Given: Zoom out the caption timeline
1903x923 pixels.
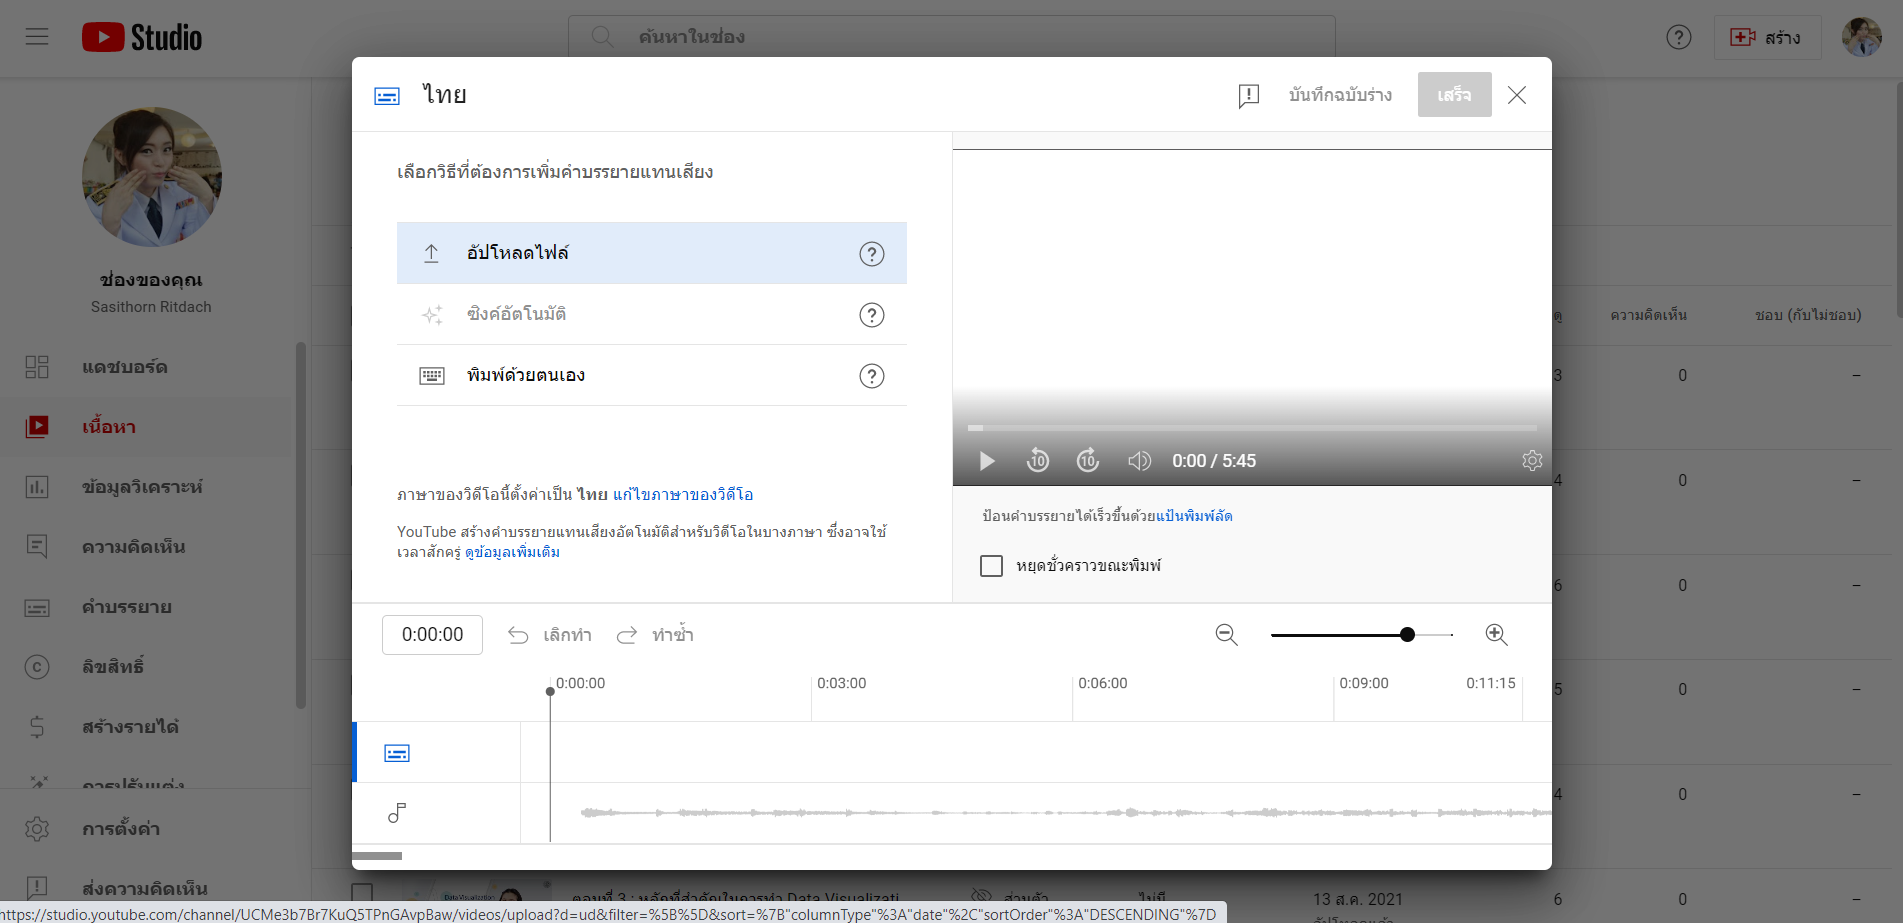Looking at the screenshot, I should 1226,635.
